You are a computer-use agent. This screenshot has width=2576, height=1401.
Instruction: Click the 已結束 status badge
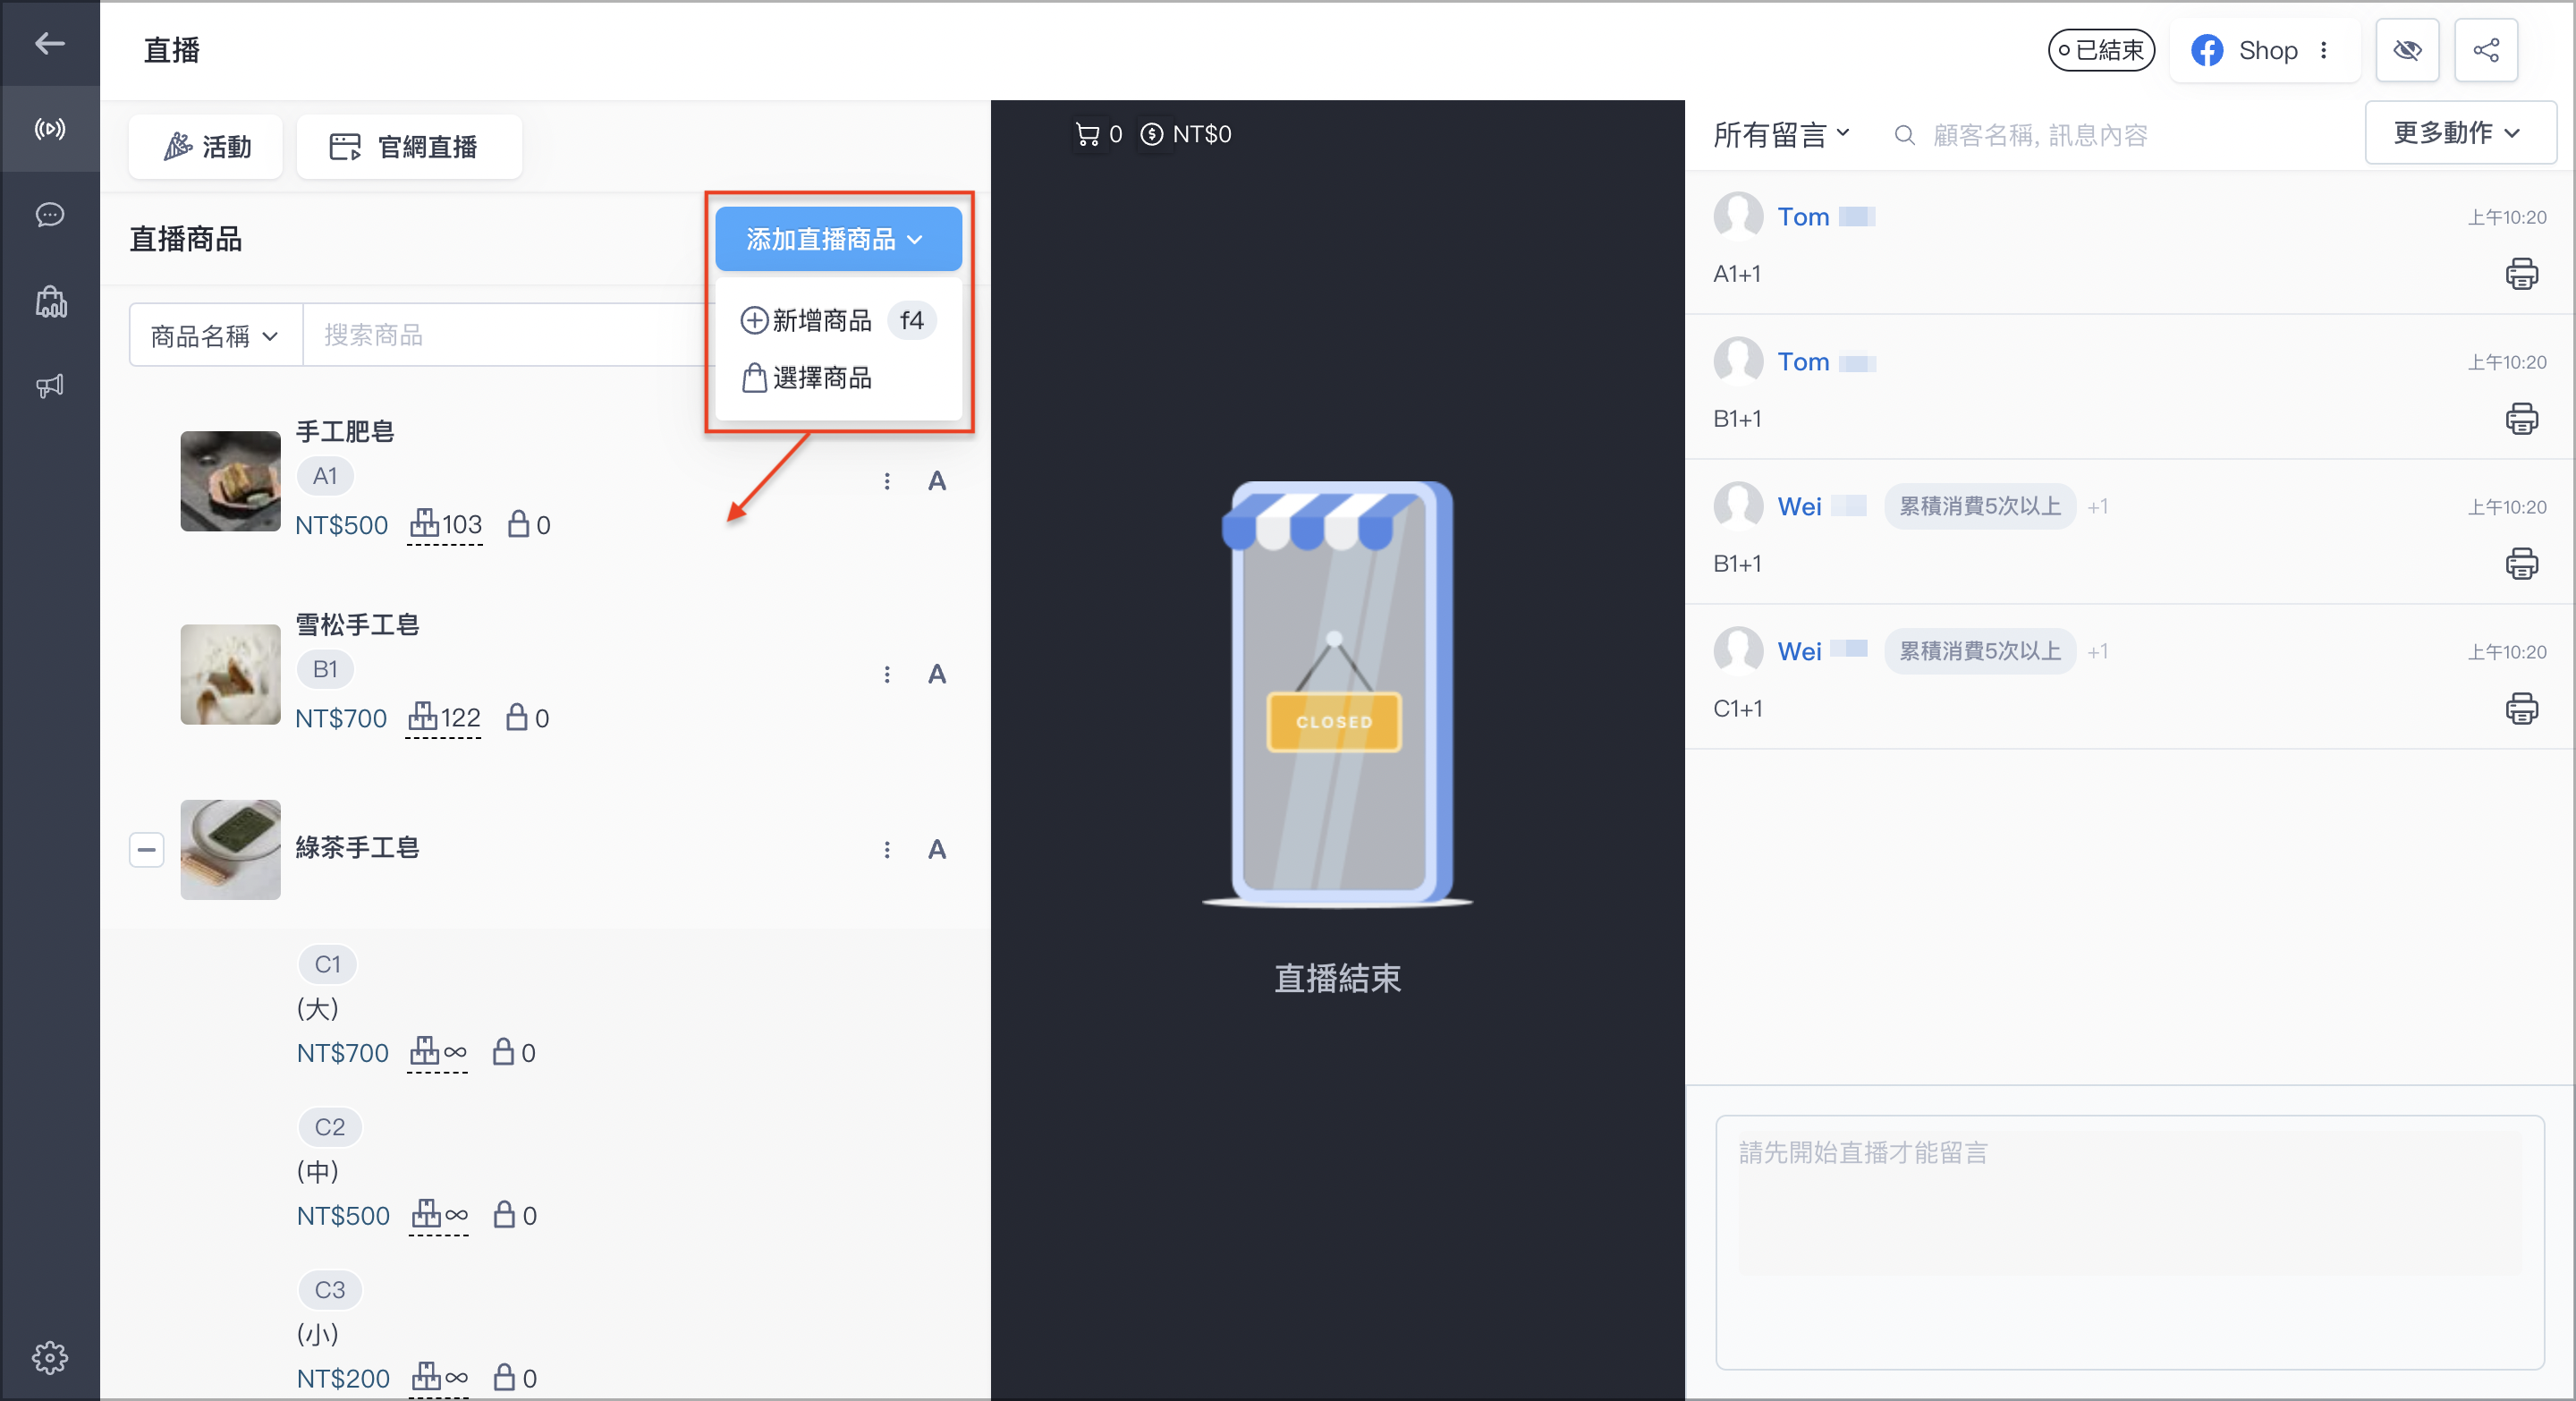pyautogui.click(x=2101, y=50)
